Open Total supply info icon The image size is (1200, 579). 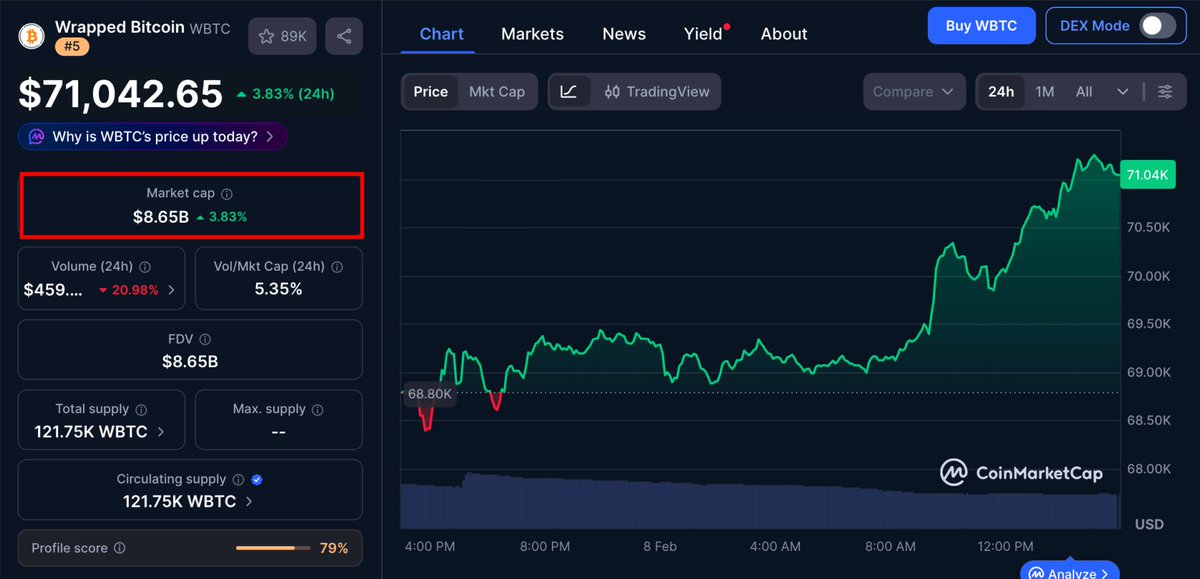coord(141,410)
